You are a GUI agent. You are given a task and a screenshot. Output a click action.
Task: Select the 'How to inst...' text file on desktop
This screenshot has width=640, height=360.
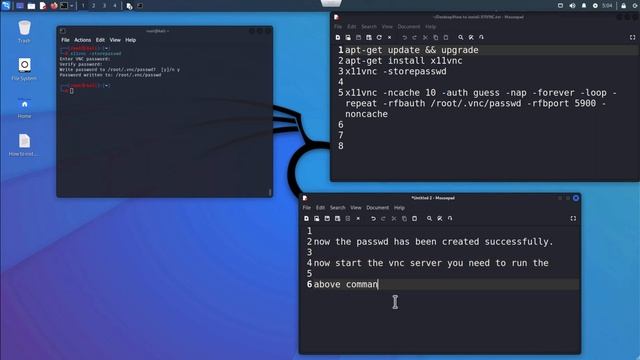(24, 145)
